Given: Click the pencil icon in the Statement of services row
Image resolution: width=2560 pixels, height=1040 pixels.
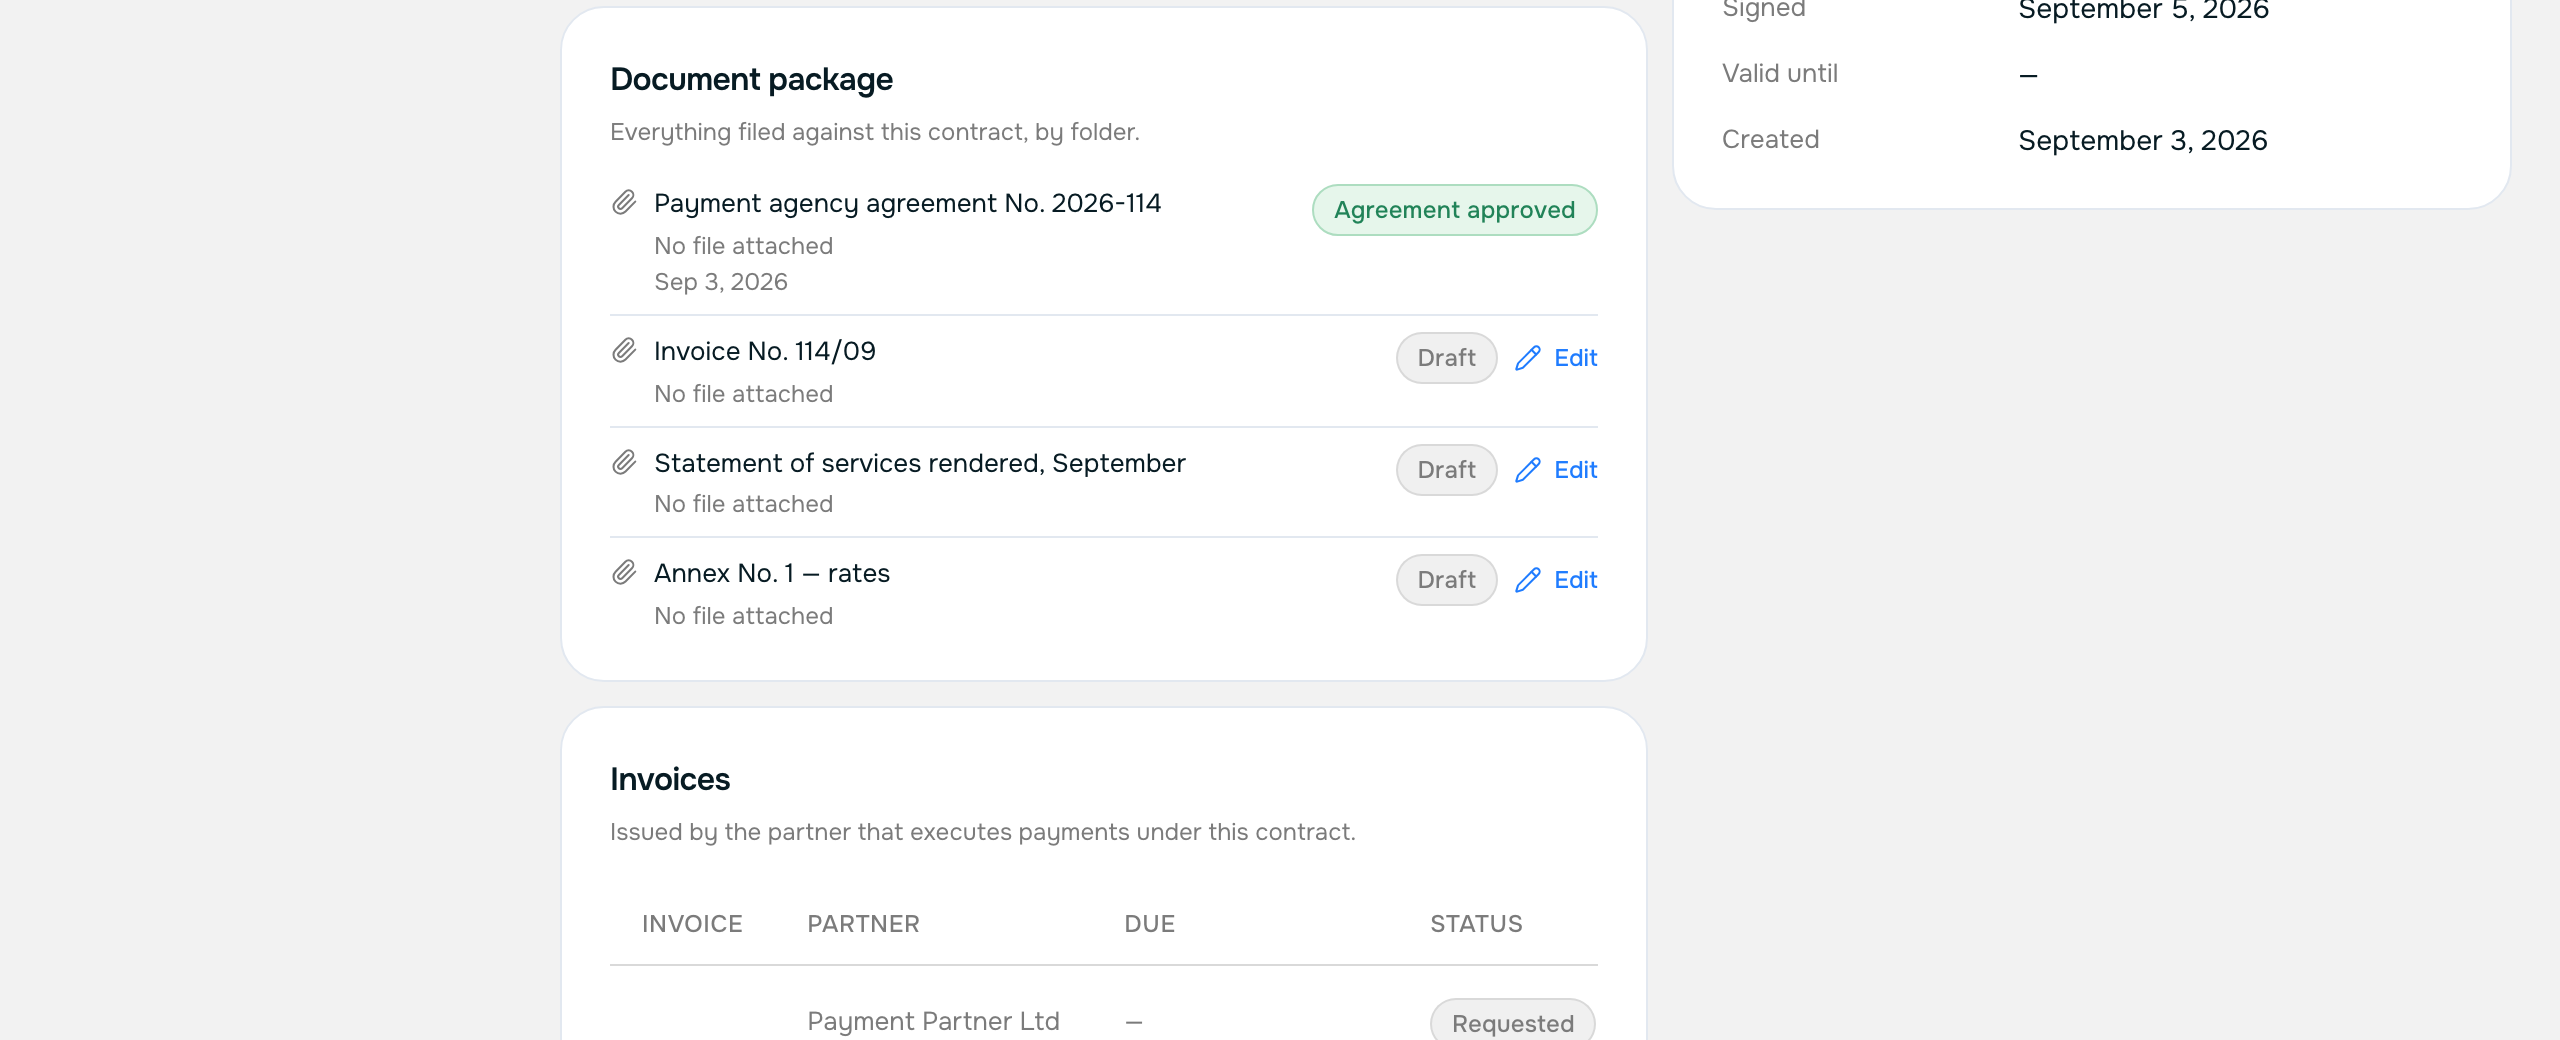Looking at the screenshot, I should coord(1528,470).
